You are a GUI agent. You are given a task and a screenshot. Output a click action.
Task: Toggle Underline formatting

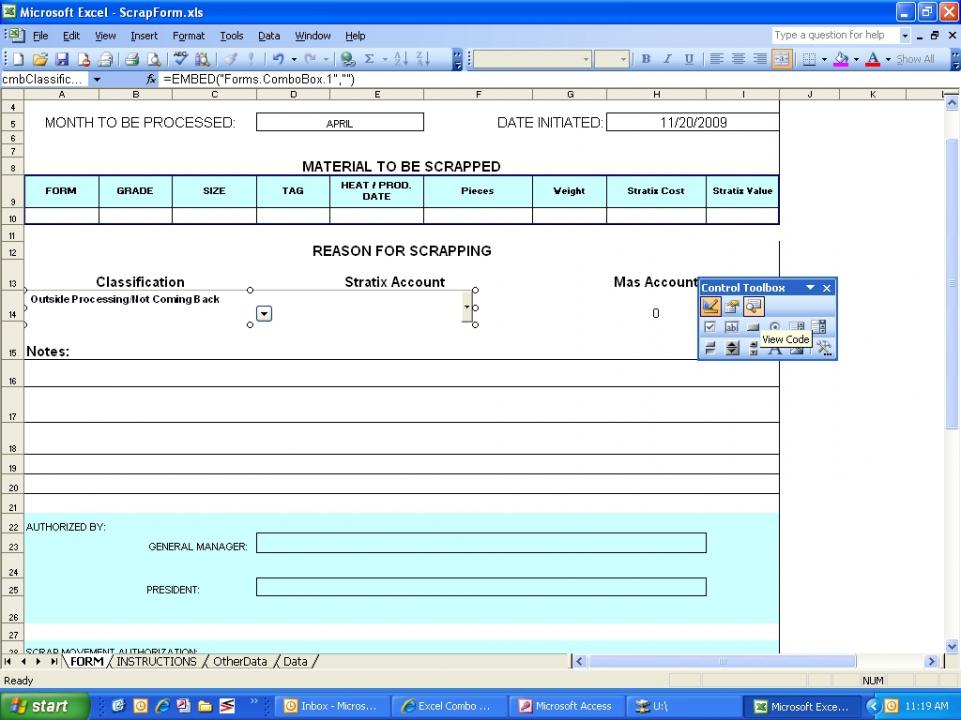pos(689,59)
